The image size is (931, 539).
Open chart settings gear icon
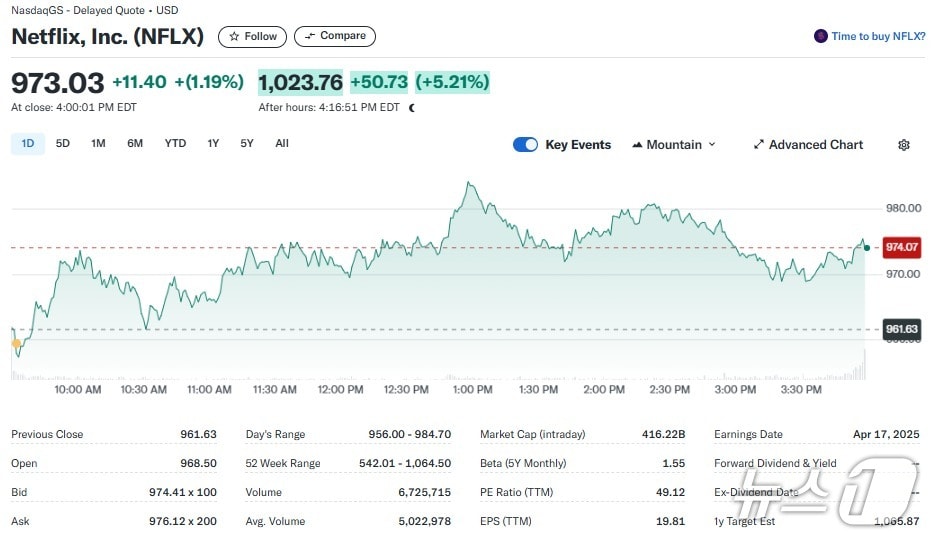point(904,145)
